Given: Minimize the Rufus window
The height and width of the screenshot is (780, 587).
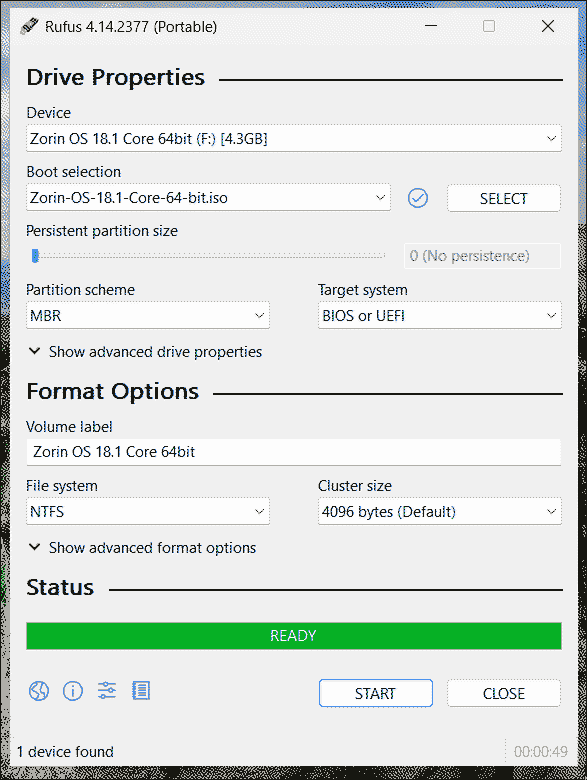Looking at the screenshot, I should coord(431,26).
